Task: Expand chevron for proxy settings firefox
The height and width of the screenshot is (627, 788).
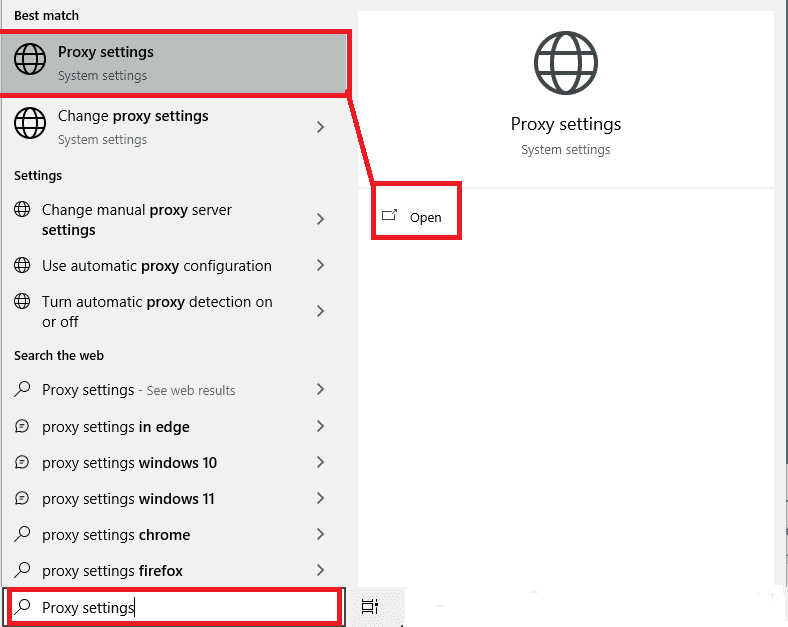Action: (320, 571)
